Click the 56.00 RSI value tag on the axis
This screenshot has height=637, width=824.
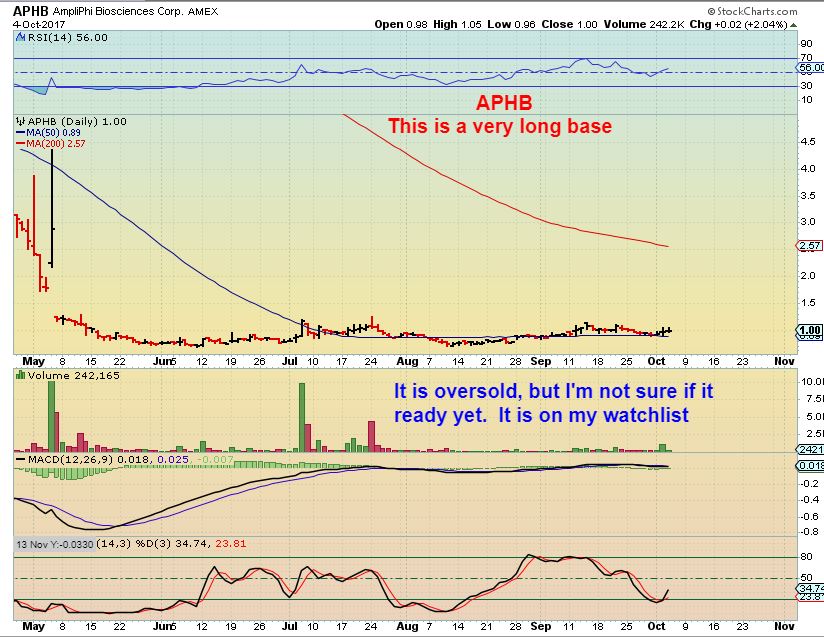point(811,68)
